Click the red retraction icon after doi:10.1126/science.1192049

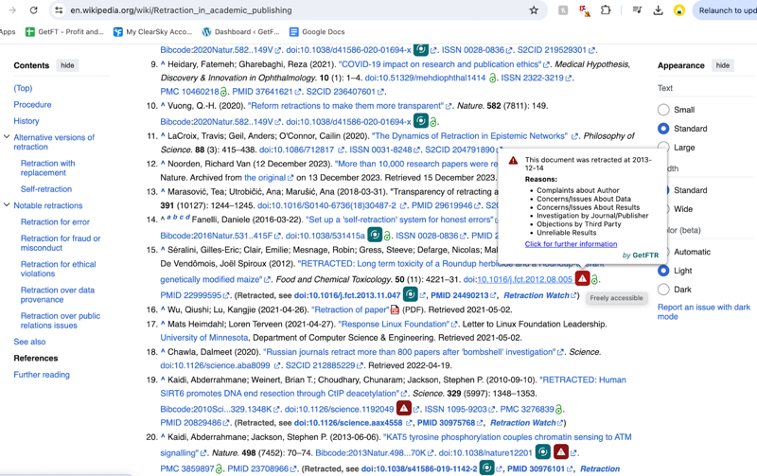pyautogui.click(x=404, y=408)
